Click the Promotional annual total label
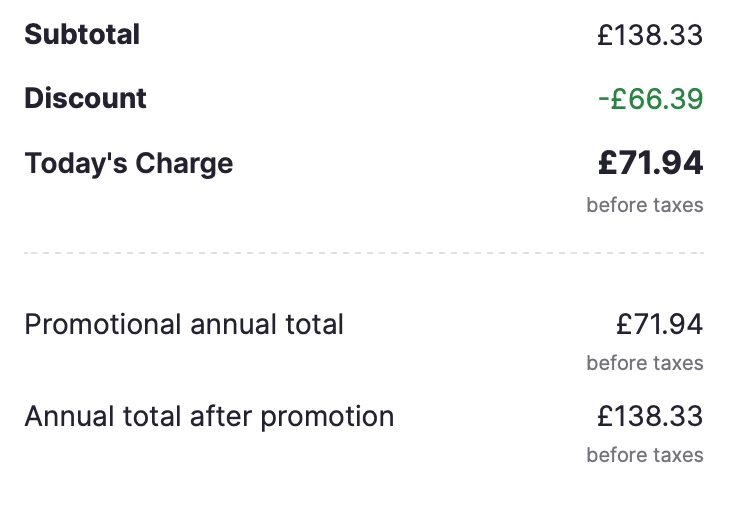This screenshot has height=520, width=734. (184, 324)
